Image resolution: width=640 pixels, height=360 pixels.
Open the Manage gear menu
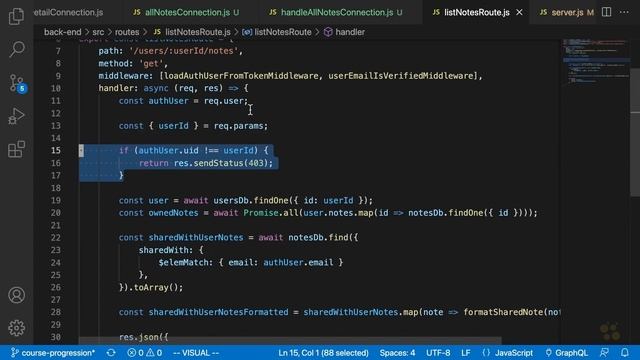point(16,328)
